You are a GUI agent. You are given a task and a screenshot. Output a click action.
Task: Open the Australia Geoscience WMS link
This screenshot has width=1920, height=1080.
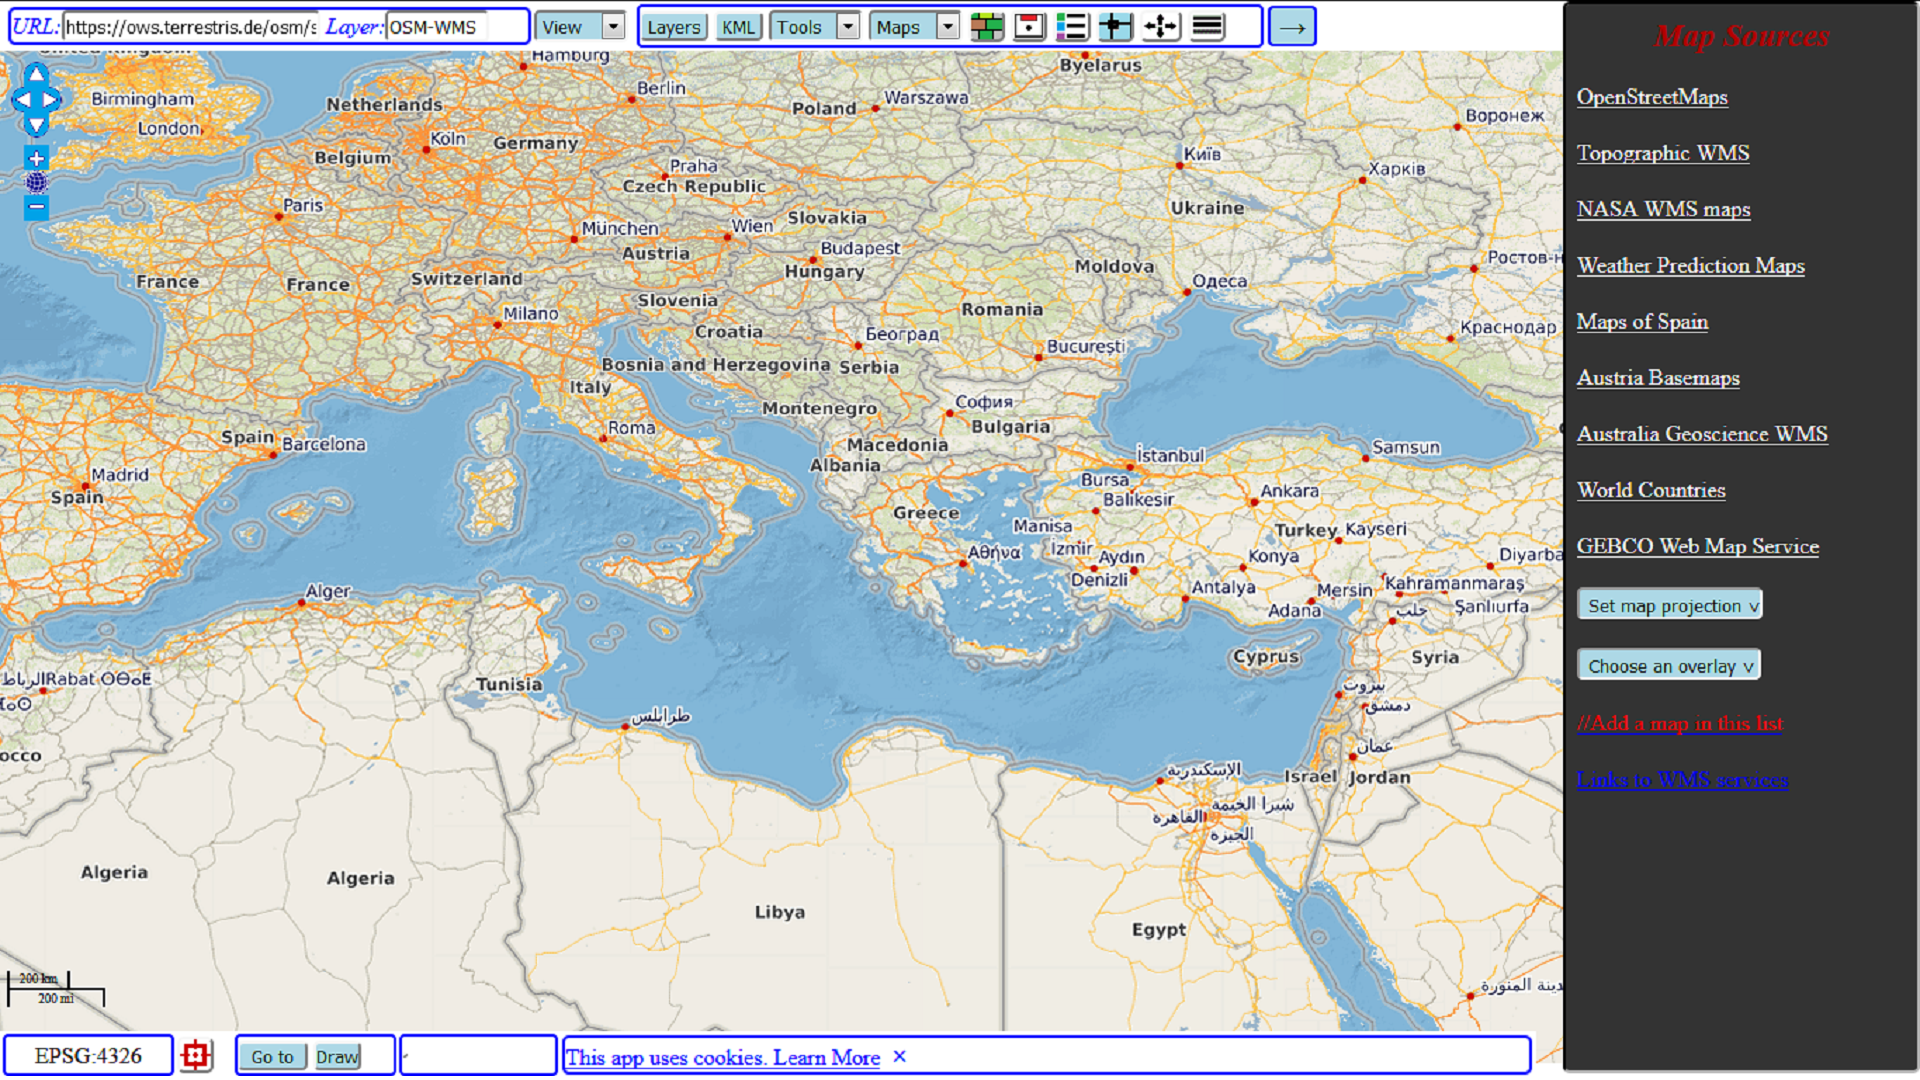pyautogui.click(x=1702, y=433)
